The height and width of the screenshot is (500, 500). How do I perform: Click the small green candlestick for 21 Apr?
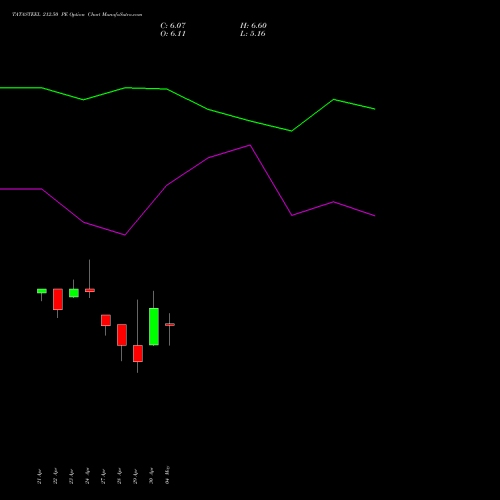(x=42, y=291)
